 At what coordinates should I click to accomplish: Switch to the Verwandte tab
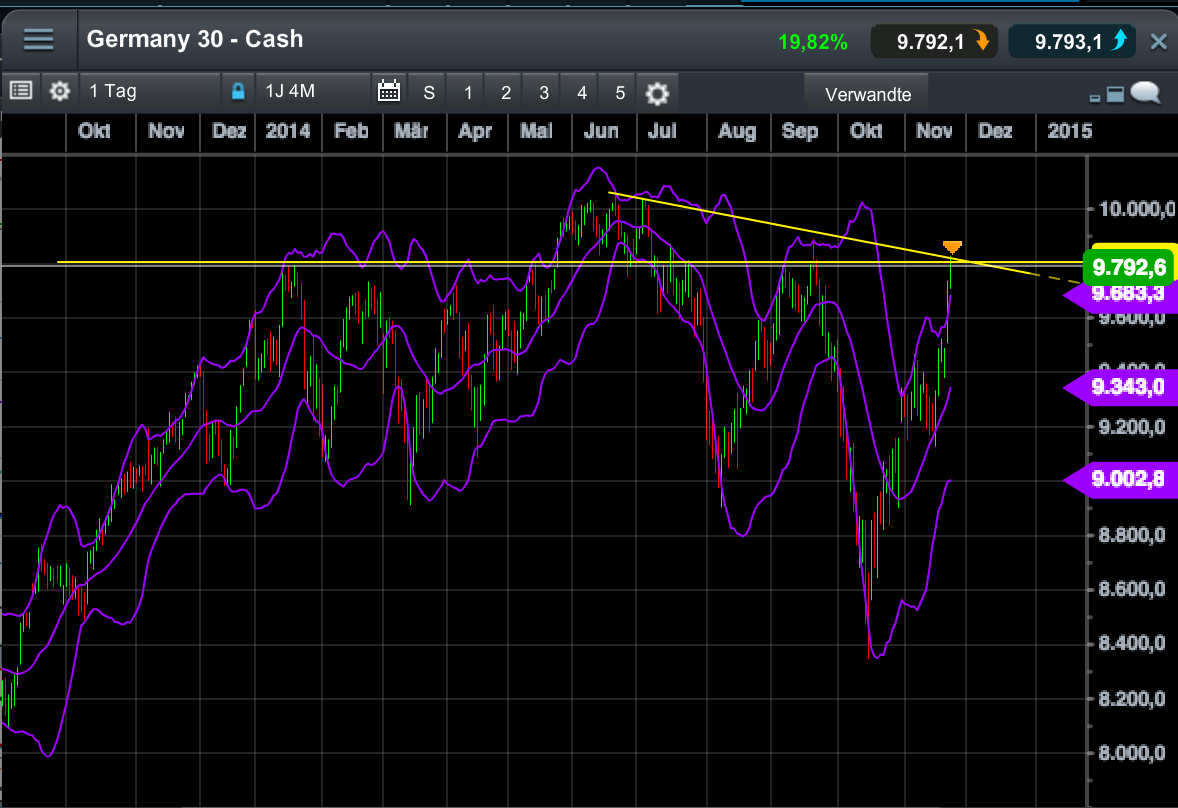(x=866, y=93)
